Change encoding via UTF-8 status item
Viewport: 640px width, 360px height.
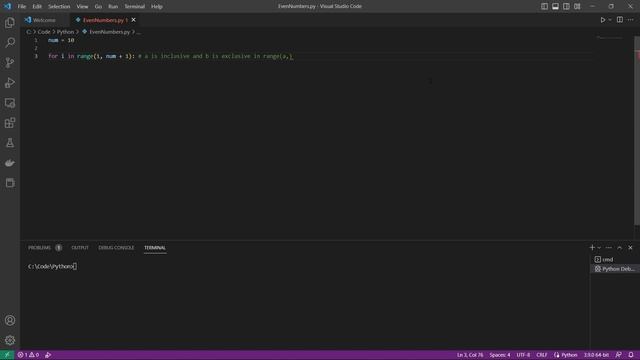point(523,355)
